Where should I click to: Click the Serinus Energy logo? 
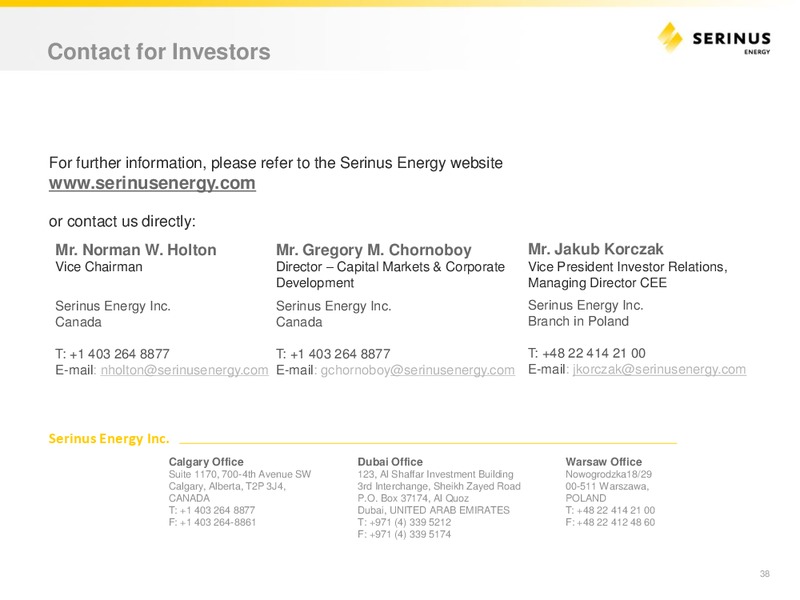[x=714, y=38]
